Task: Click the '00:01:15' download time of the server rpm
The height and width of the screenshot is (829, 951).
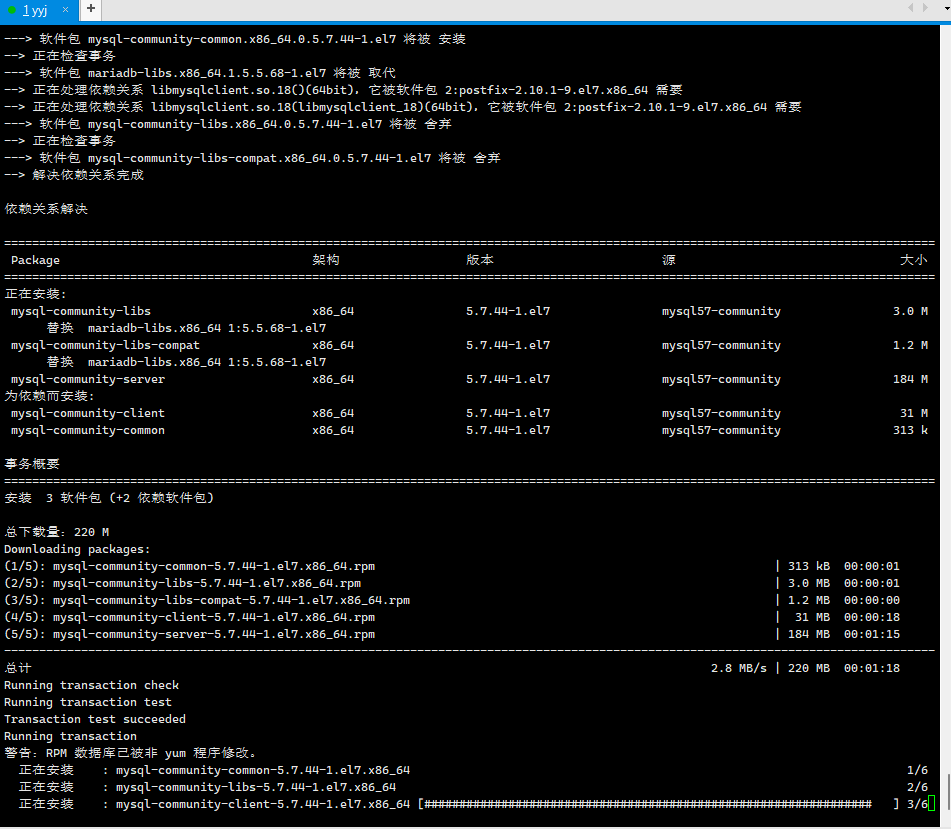Action: tap(872, 634)
